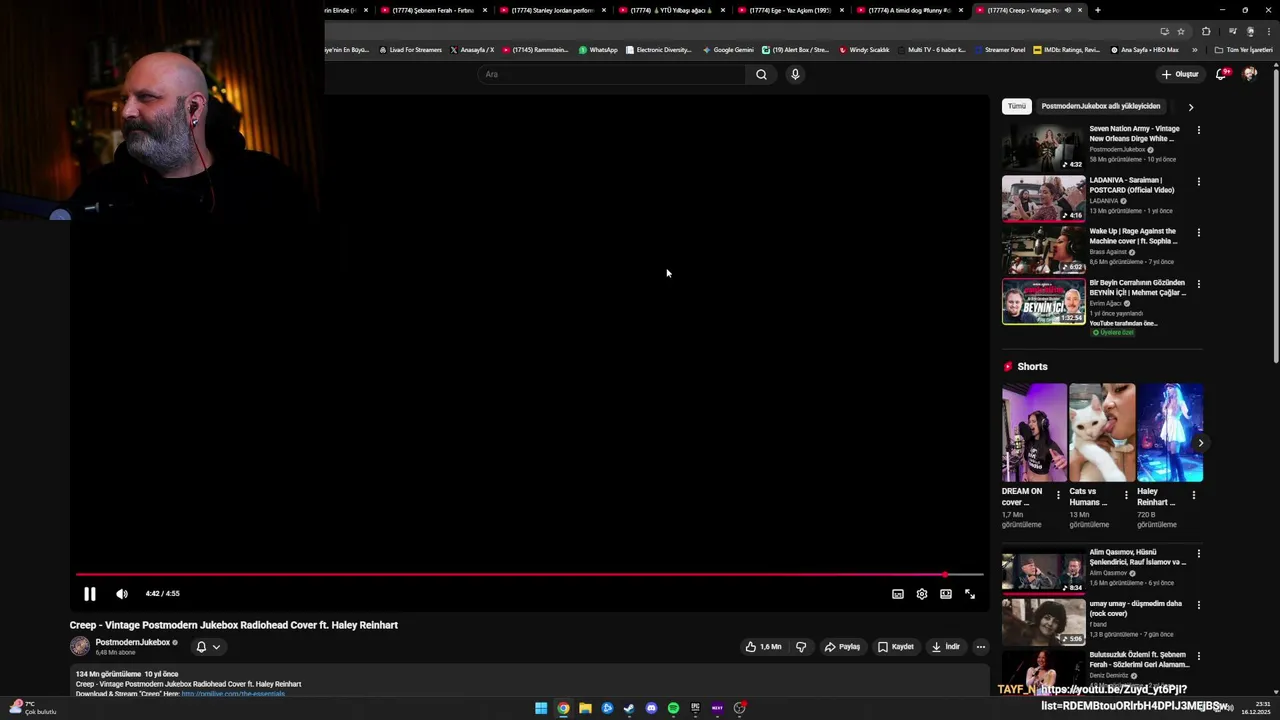Bookmark this page with star icon
The height and width of the screenshot is (720, 1280).
(x=1181, y=31)
